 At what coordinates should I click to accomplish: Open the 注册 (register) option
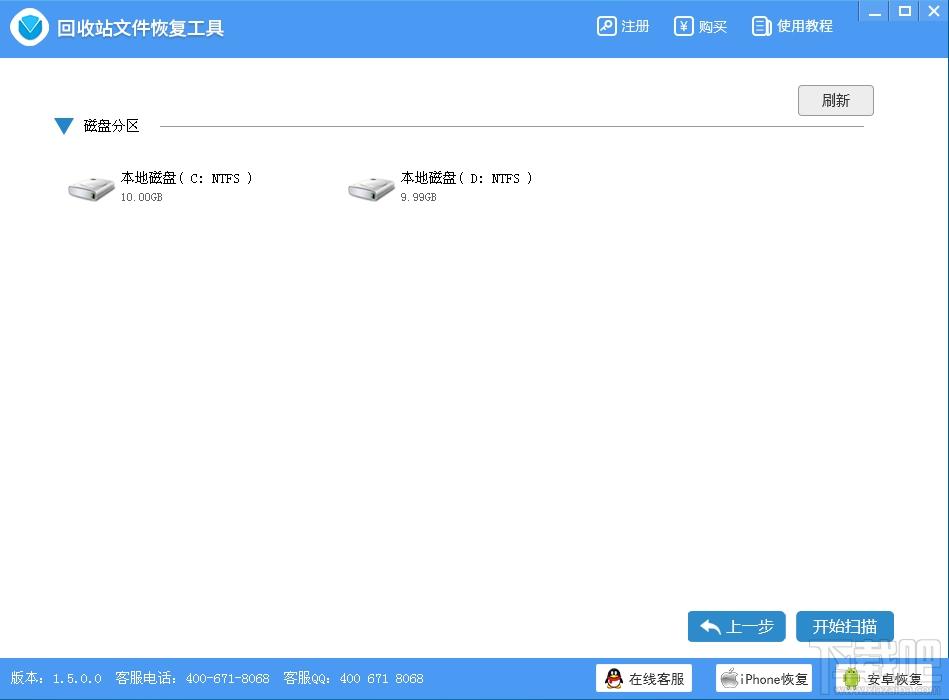coord(623,27)
